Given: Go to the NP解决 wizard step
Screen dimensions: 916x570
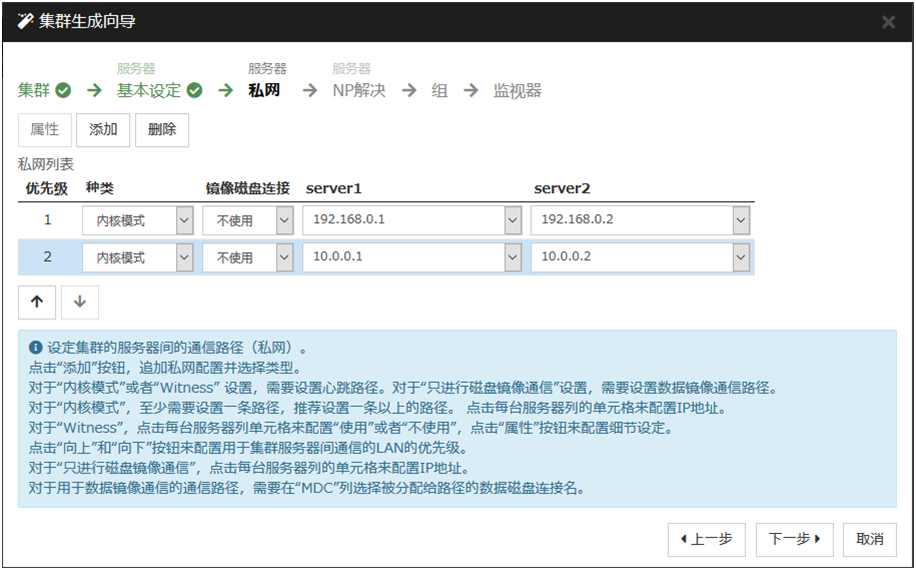Looking at the screenshot, I should pyautogui.click(x=359, y=91).
